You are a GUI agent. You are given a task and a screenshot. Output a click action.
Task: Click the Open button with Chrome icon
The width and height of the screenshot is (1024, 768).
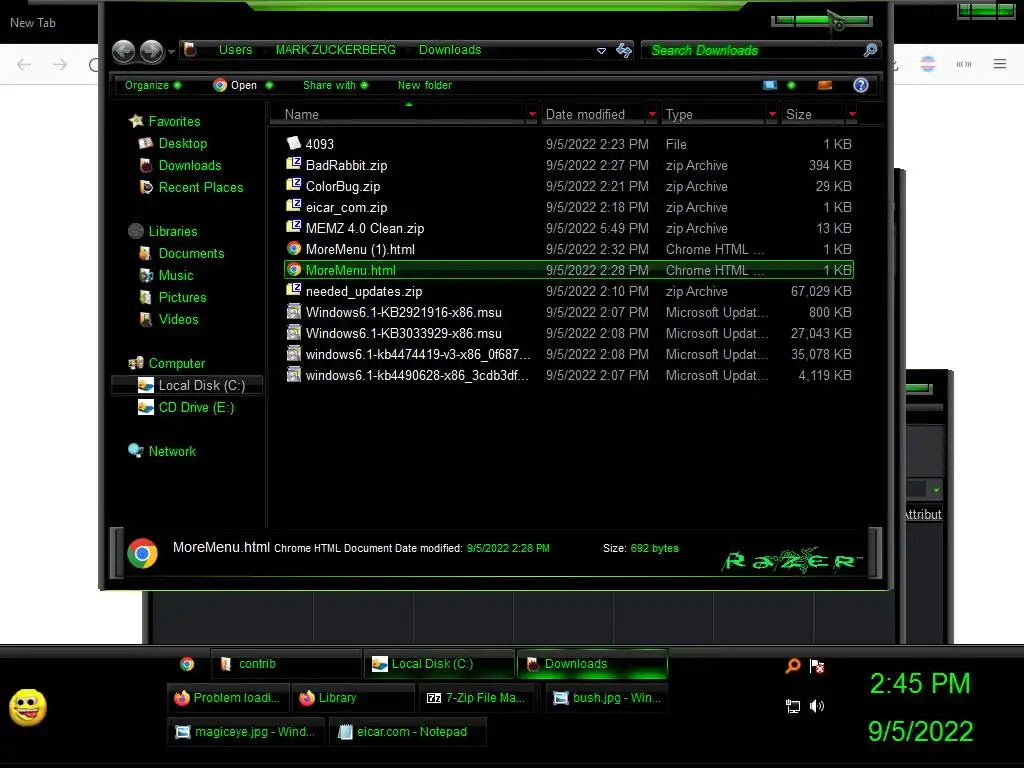click(235, 85)
